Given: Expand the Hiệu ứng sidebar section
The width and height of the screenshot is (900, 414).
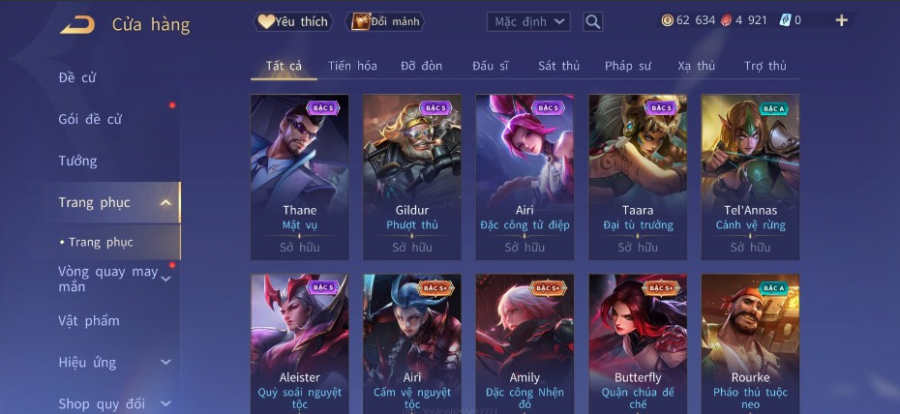Looking at the screenshot, I should click(166, 362).
